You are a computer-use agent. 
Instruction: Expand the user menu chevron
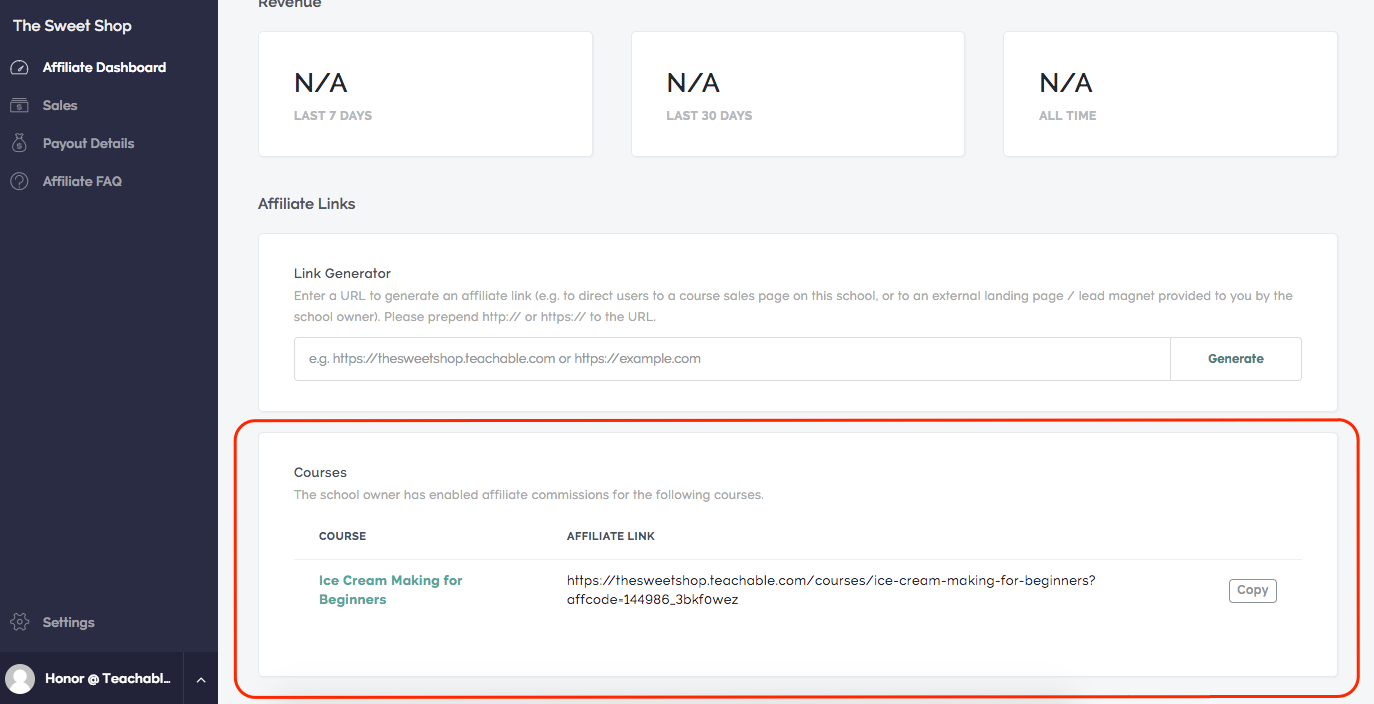tap(200, 680)
